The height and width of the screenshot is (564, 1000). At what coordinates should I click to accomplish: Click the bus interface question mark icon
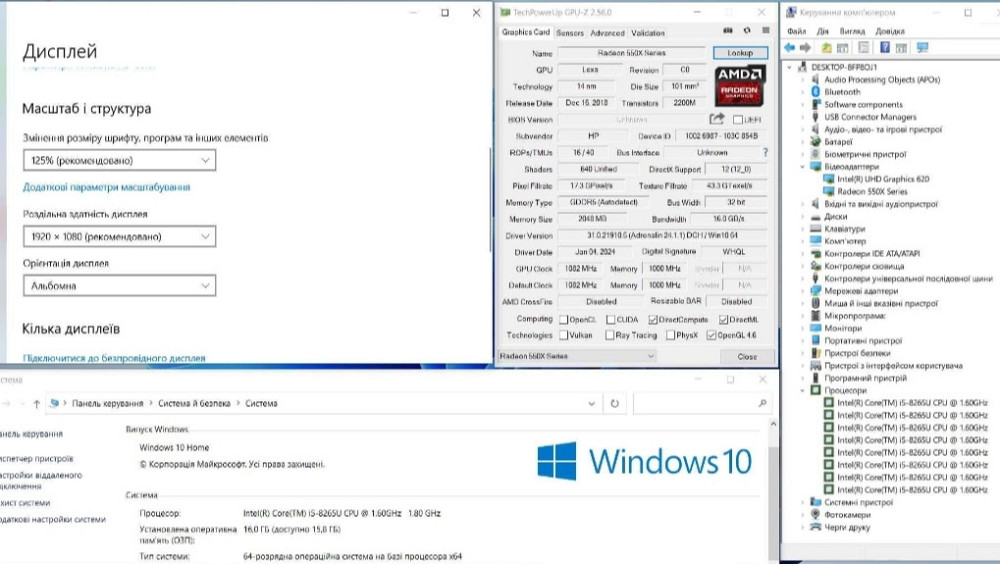[766, 152]
